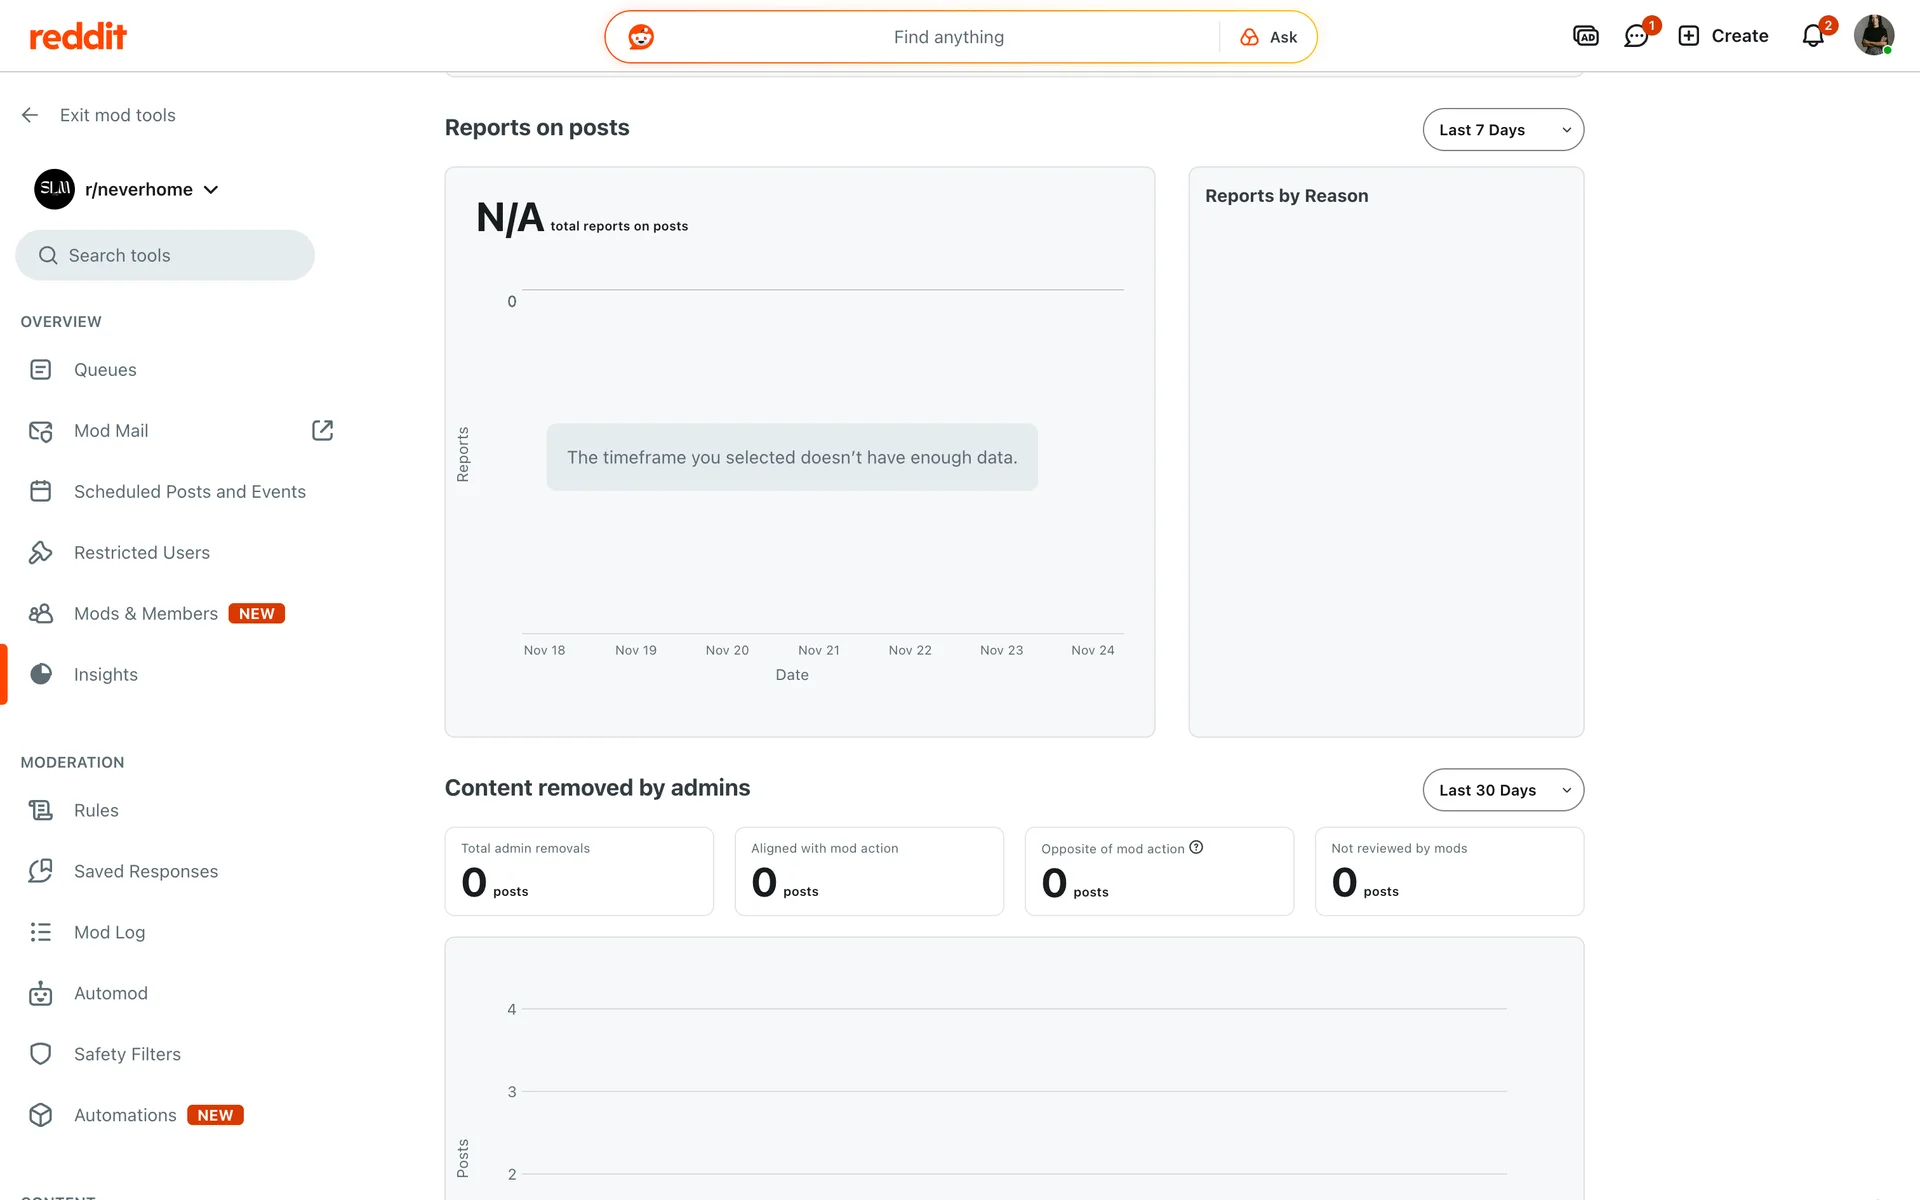Open Queues in the sidebar
The width and height of the screenshot is (1920, 1200).
(105, 370)
